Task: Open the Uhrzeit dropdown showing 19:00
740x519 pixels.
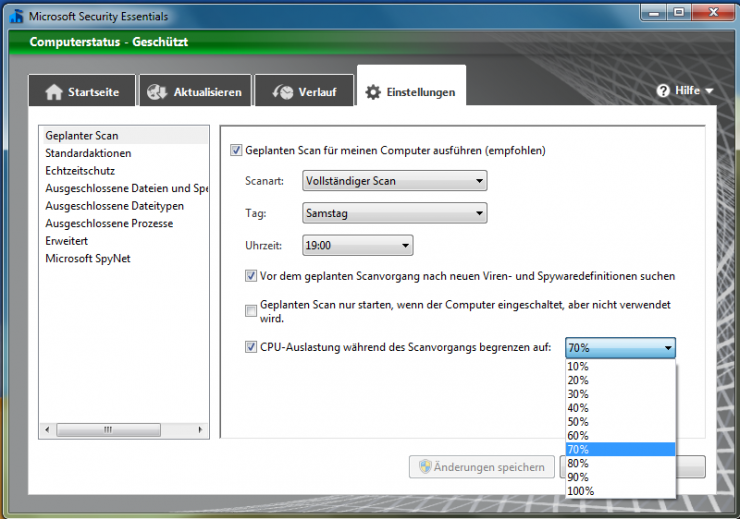Action: [358, 245]
